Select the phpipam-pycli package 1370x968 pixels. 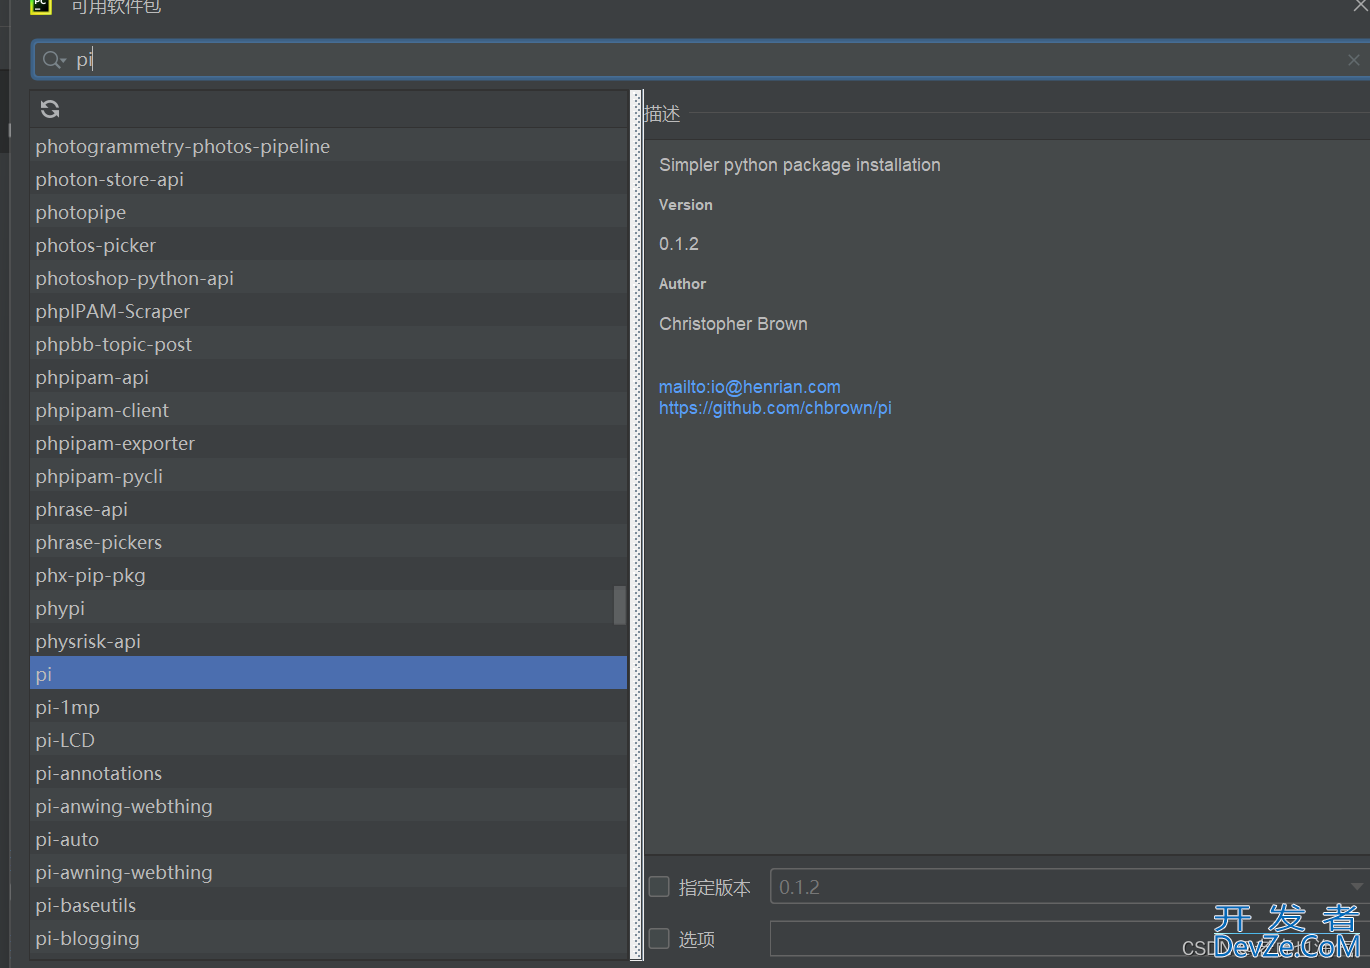click(328, 476)
